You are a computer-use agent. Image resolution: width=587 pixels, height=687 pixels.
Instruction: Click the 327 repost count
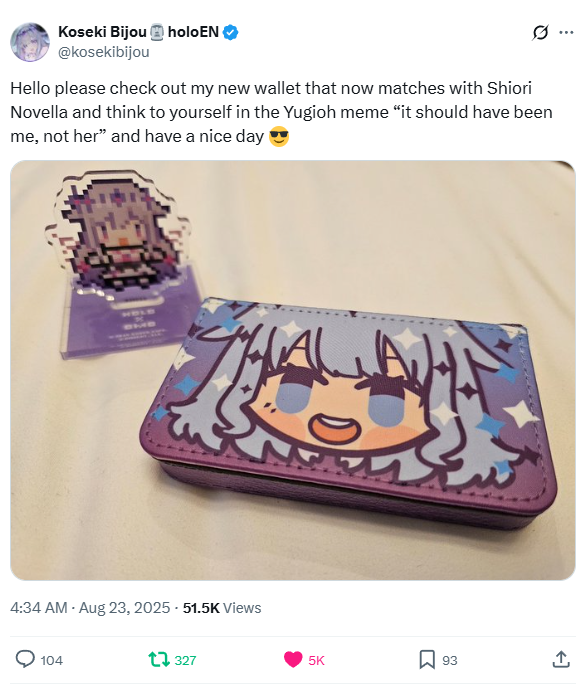[x=185, y=660]
